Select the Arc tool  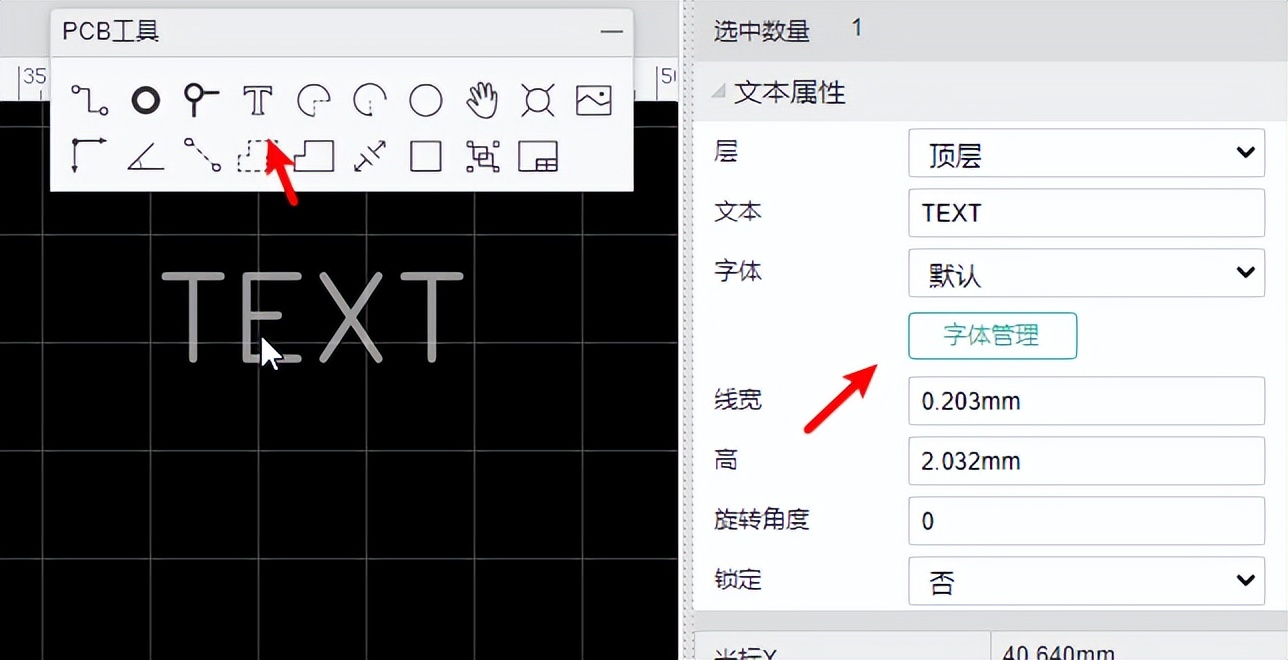point(313,100)
